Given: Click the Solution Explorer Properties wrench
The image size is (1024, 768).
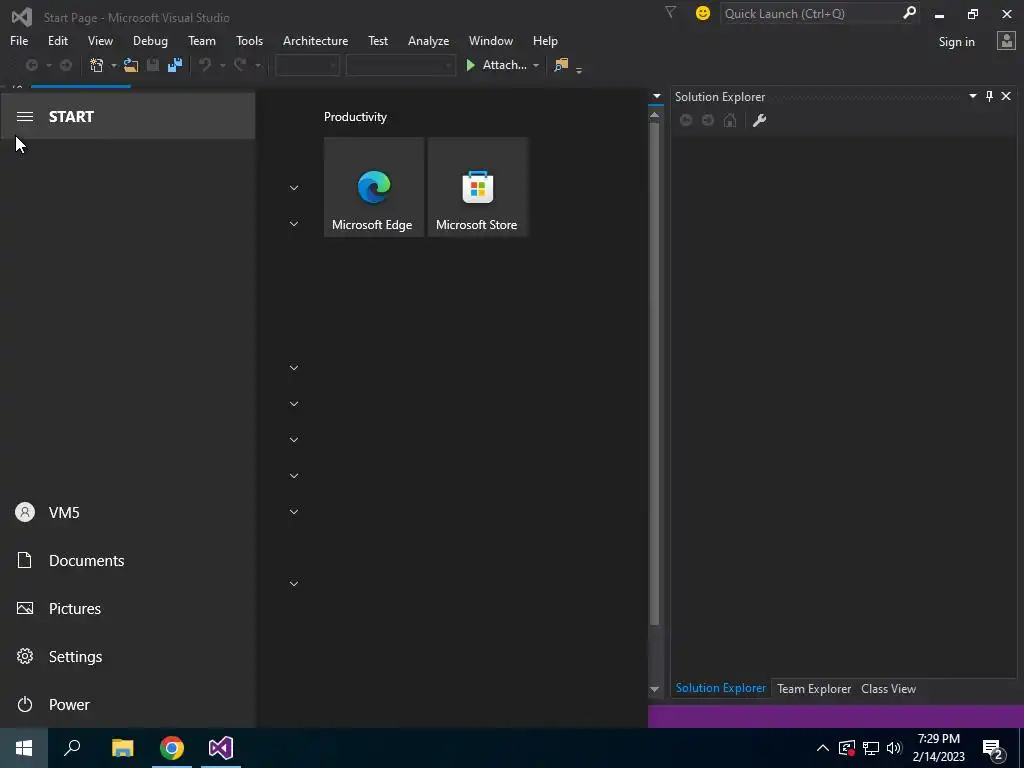Looking at the screenshot, I should click(x=760, y=120).
